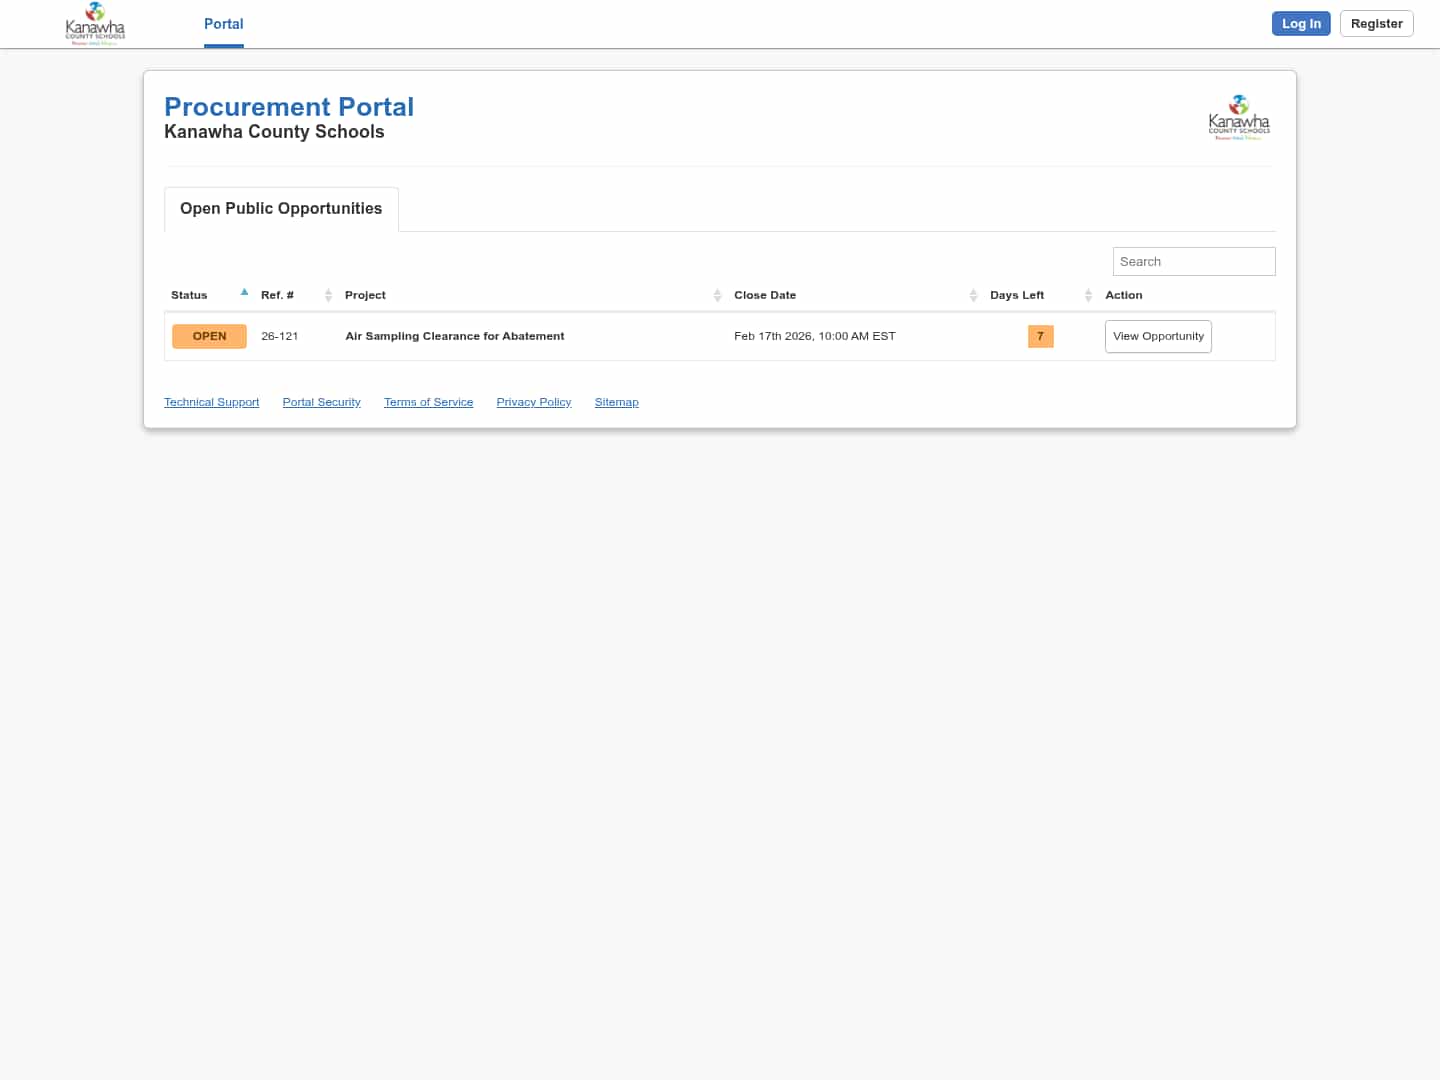Viewport: 1440px width, 1080px height.
Task: Click the Kanawha County Schools logo in the navbar
Action: pyautogui.click(x=95, y=22)
